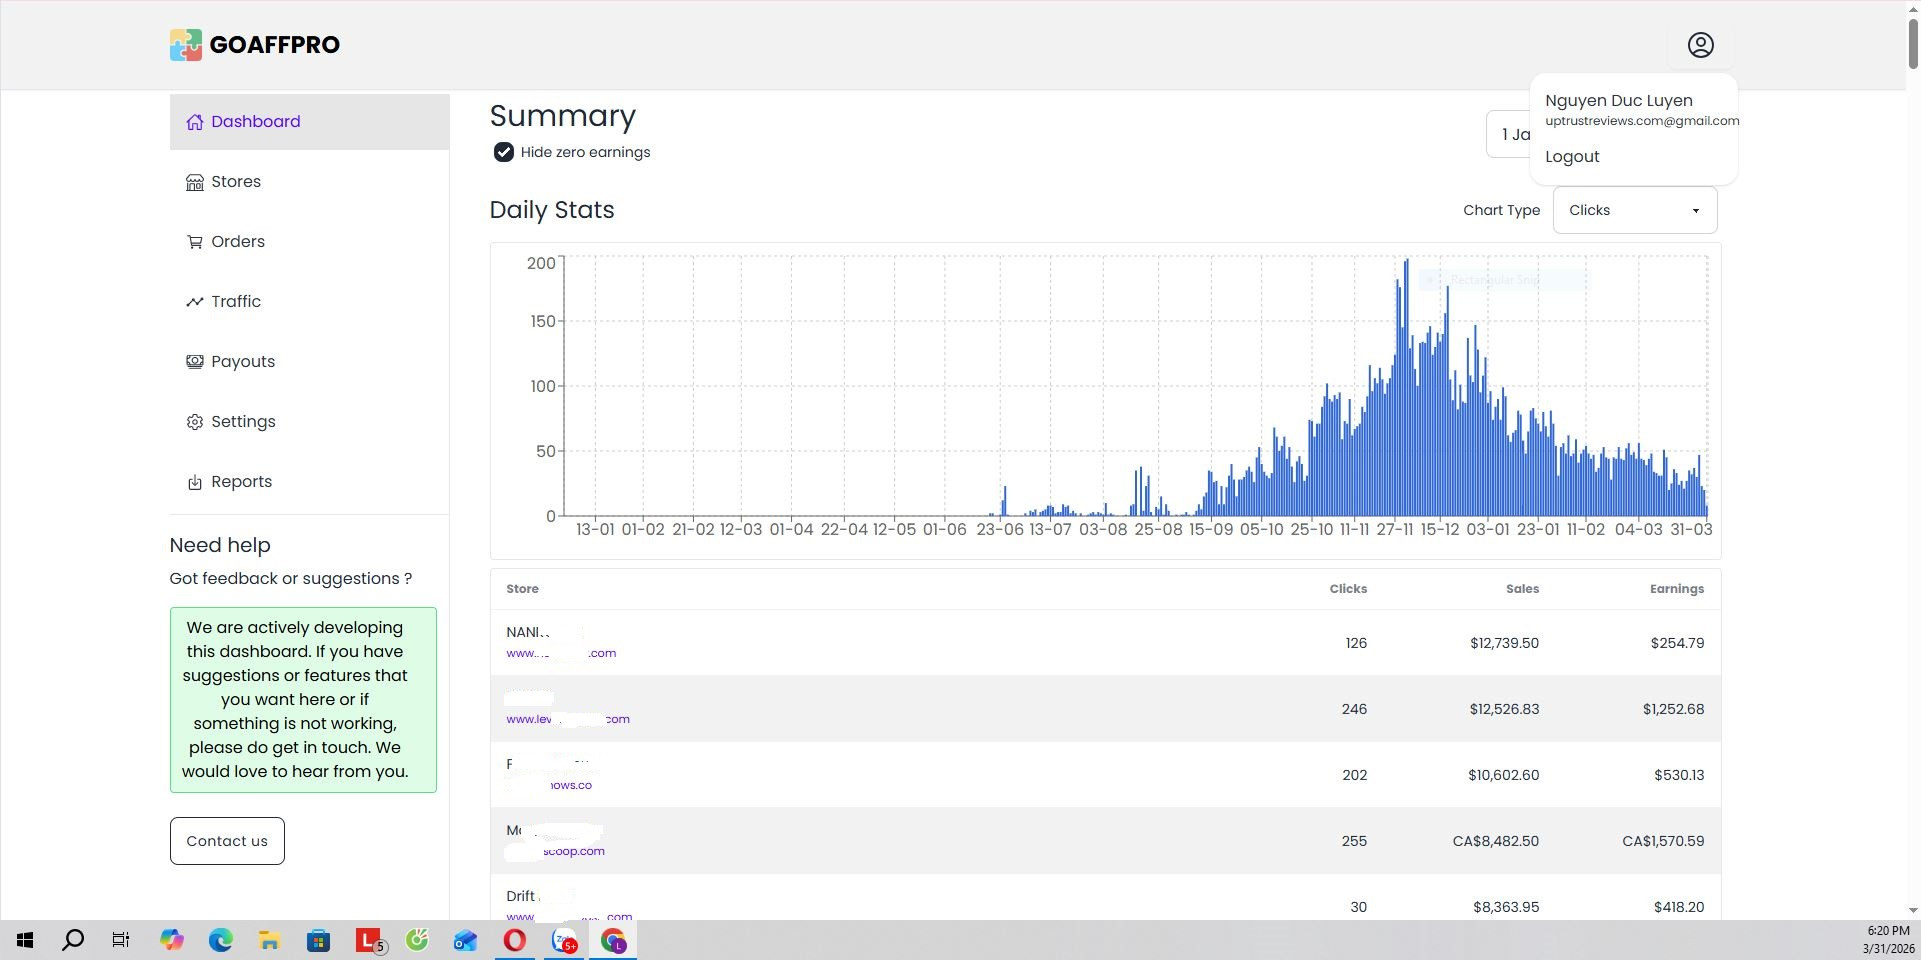
Task: Click the CA$1,570.59 earnings value
Action: (x=1663, y=841)
